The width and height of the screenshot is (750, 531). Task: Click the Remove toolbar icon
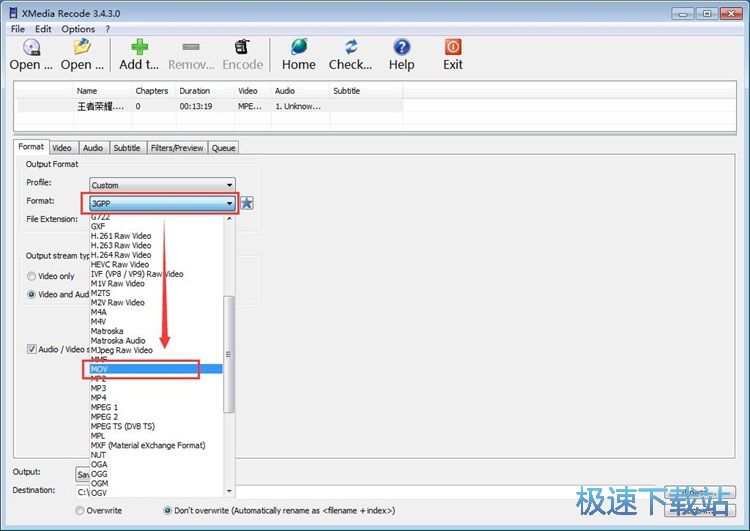[191, 47]
